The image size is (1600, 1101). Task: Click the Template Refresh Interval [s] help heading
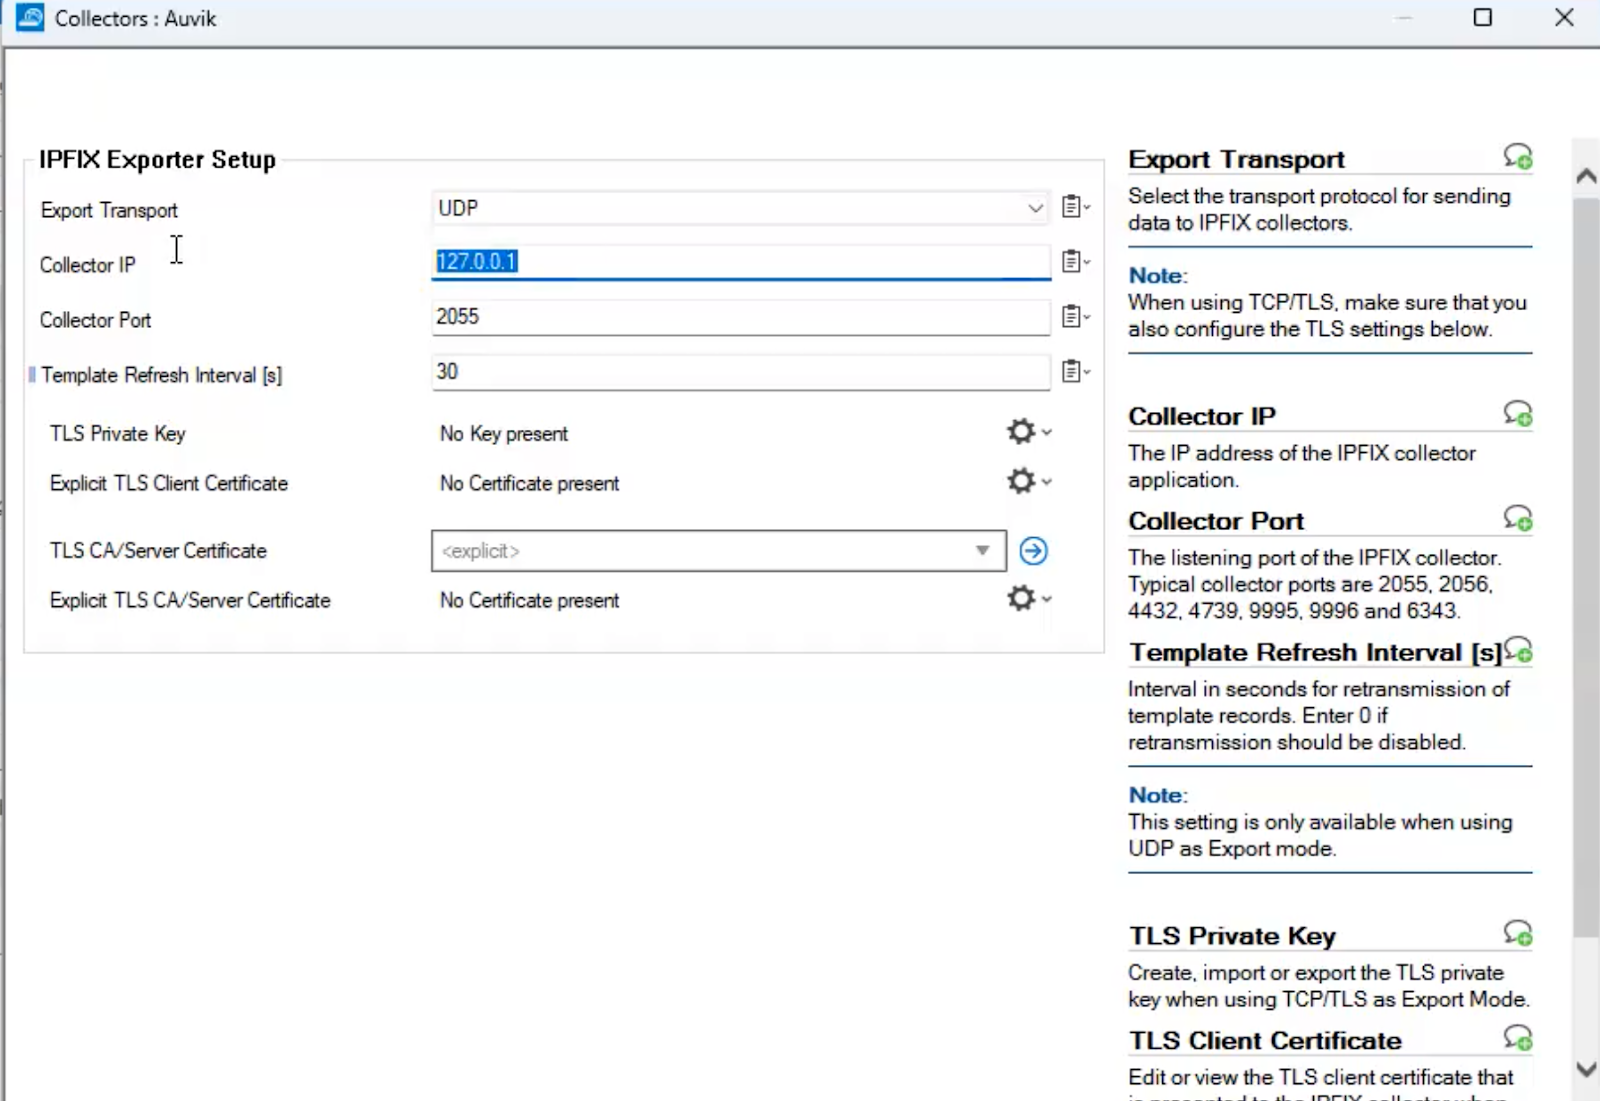[1315, 652]
